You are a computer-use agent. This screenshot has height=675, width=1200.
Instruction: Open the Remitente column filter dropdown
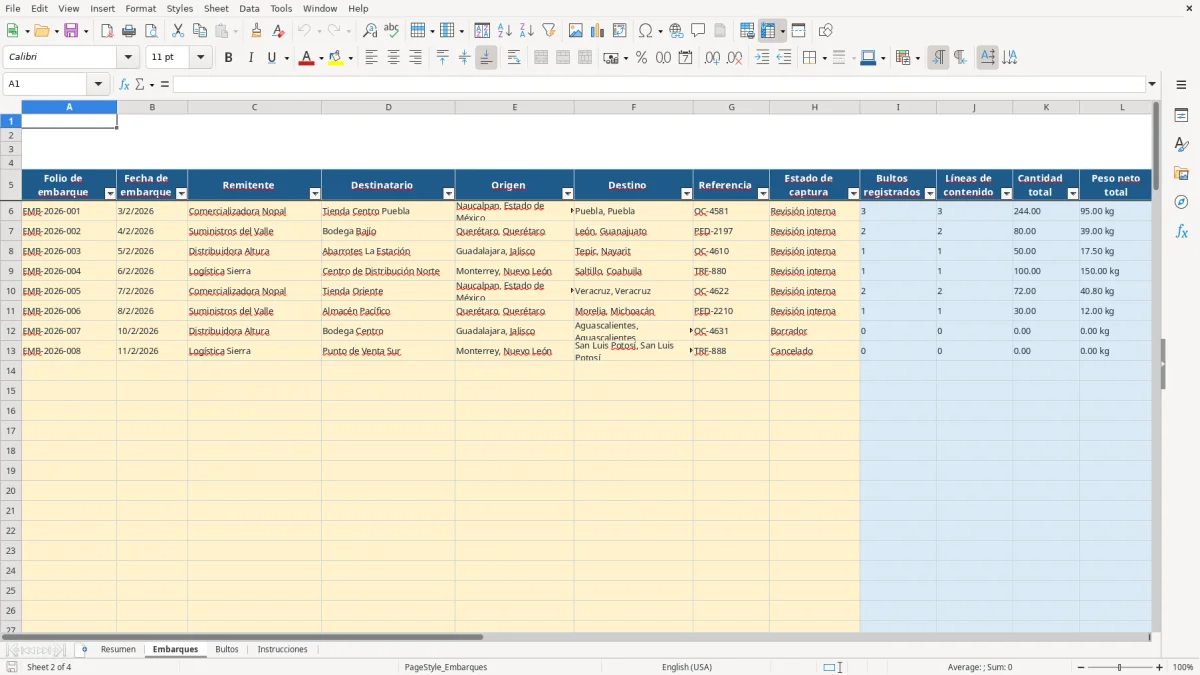315,193
